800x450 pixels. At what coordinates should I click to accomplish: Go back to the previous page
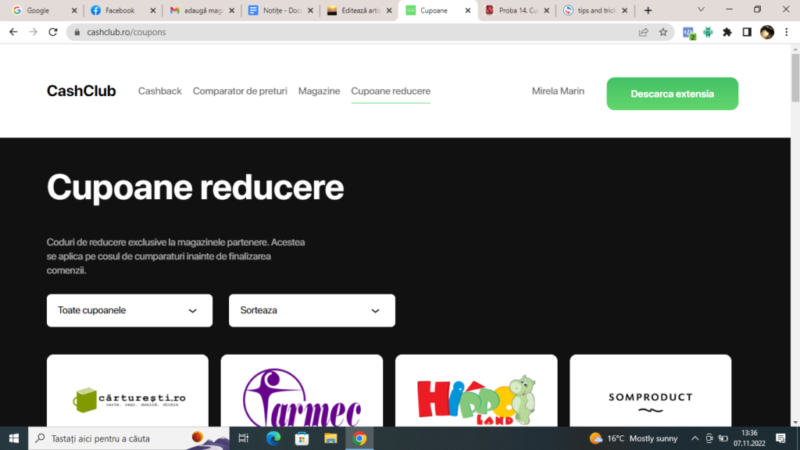click(x=13, y=32)
